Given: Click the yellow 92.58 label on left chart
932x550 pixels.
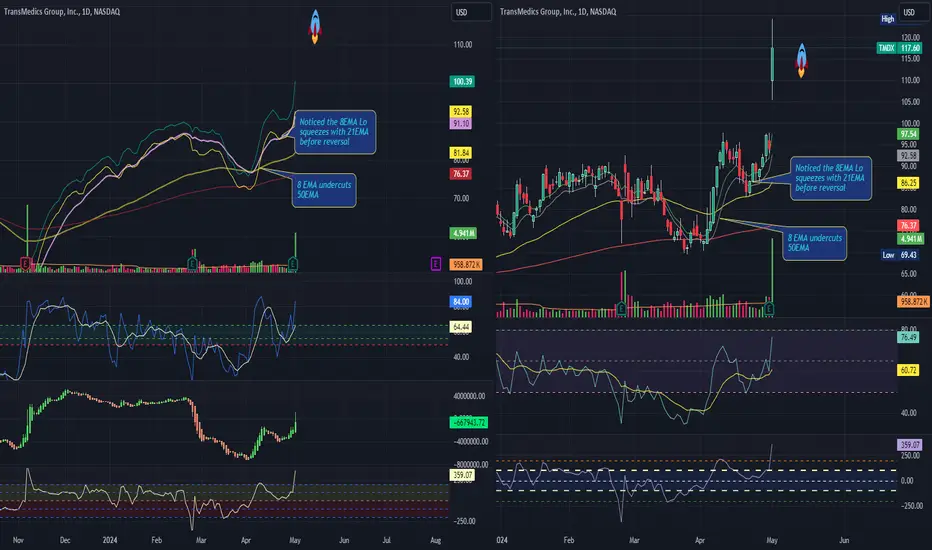Looking at the screenshot, I should pos(461,111).
